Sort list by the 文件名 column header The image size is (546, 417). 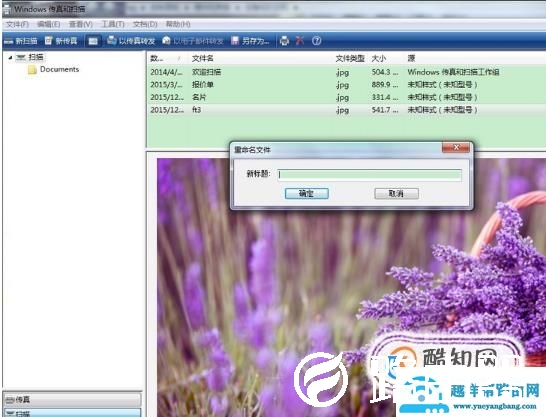point(203,58)
